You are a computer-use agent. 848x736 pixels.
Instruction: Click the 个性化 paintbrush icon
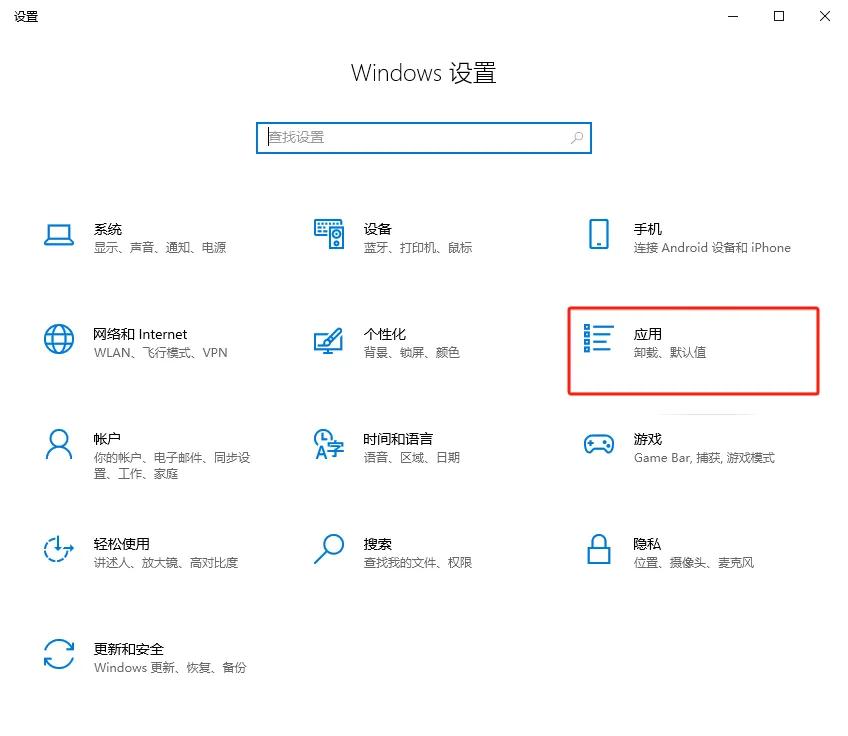[328, 341]
